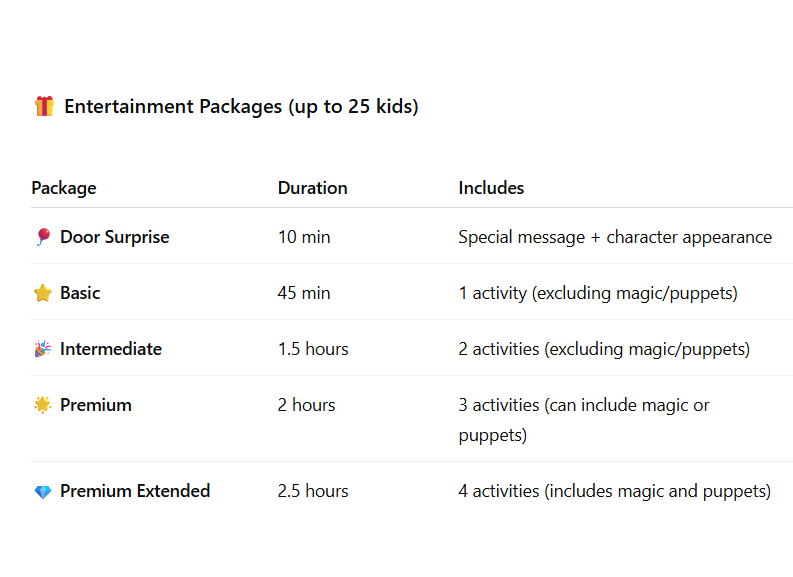Screen dimensions: 793x577
Task: Click the blue diamond icon beside Premium Extended
Action: coord(43,492)
